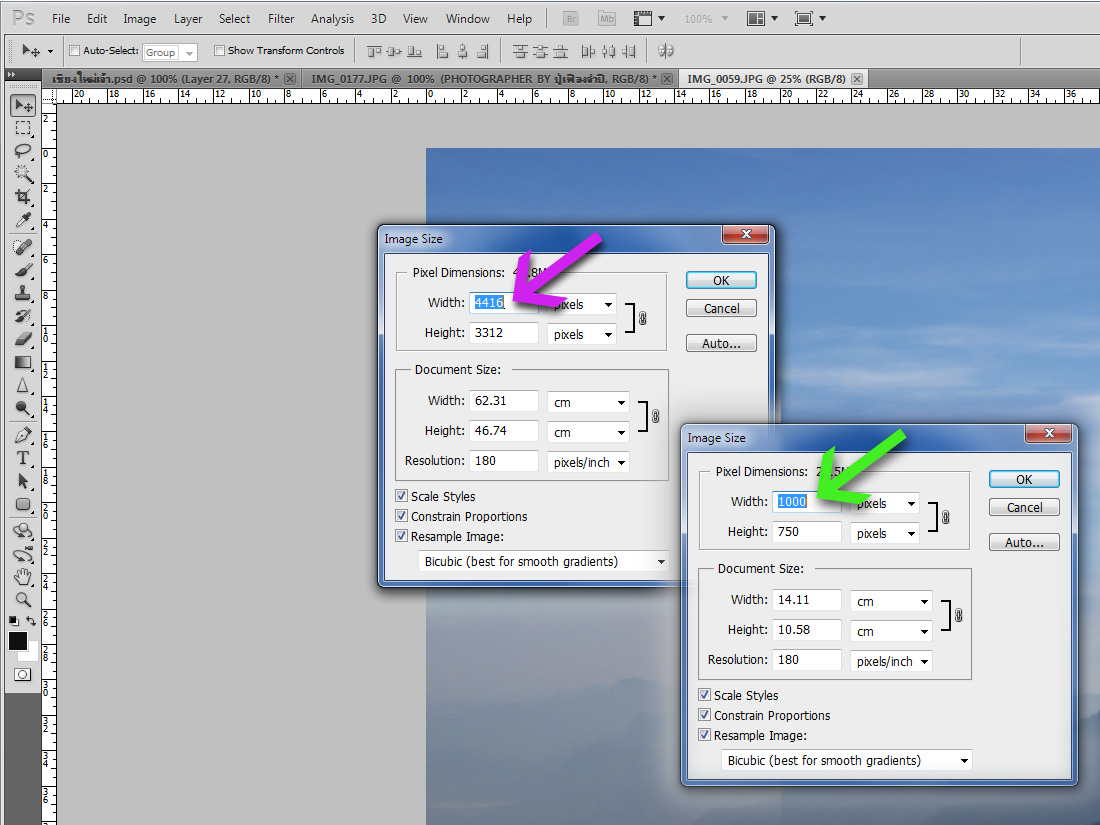Enable Show Transform Controls checkbox

[x=219, y=51]
